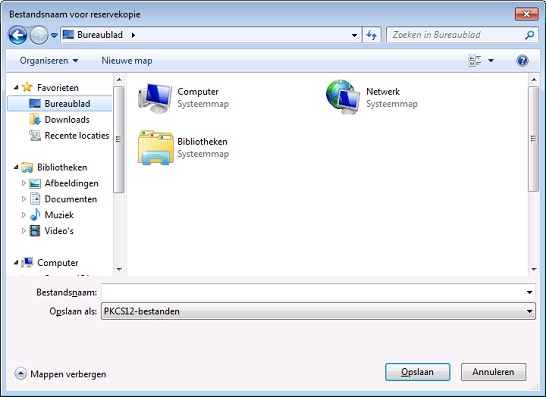Click the search magnifier icon
The image size is (546, 397).
point(530,35)
